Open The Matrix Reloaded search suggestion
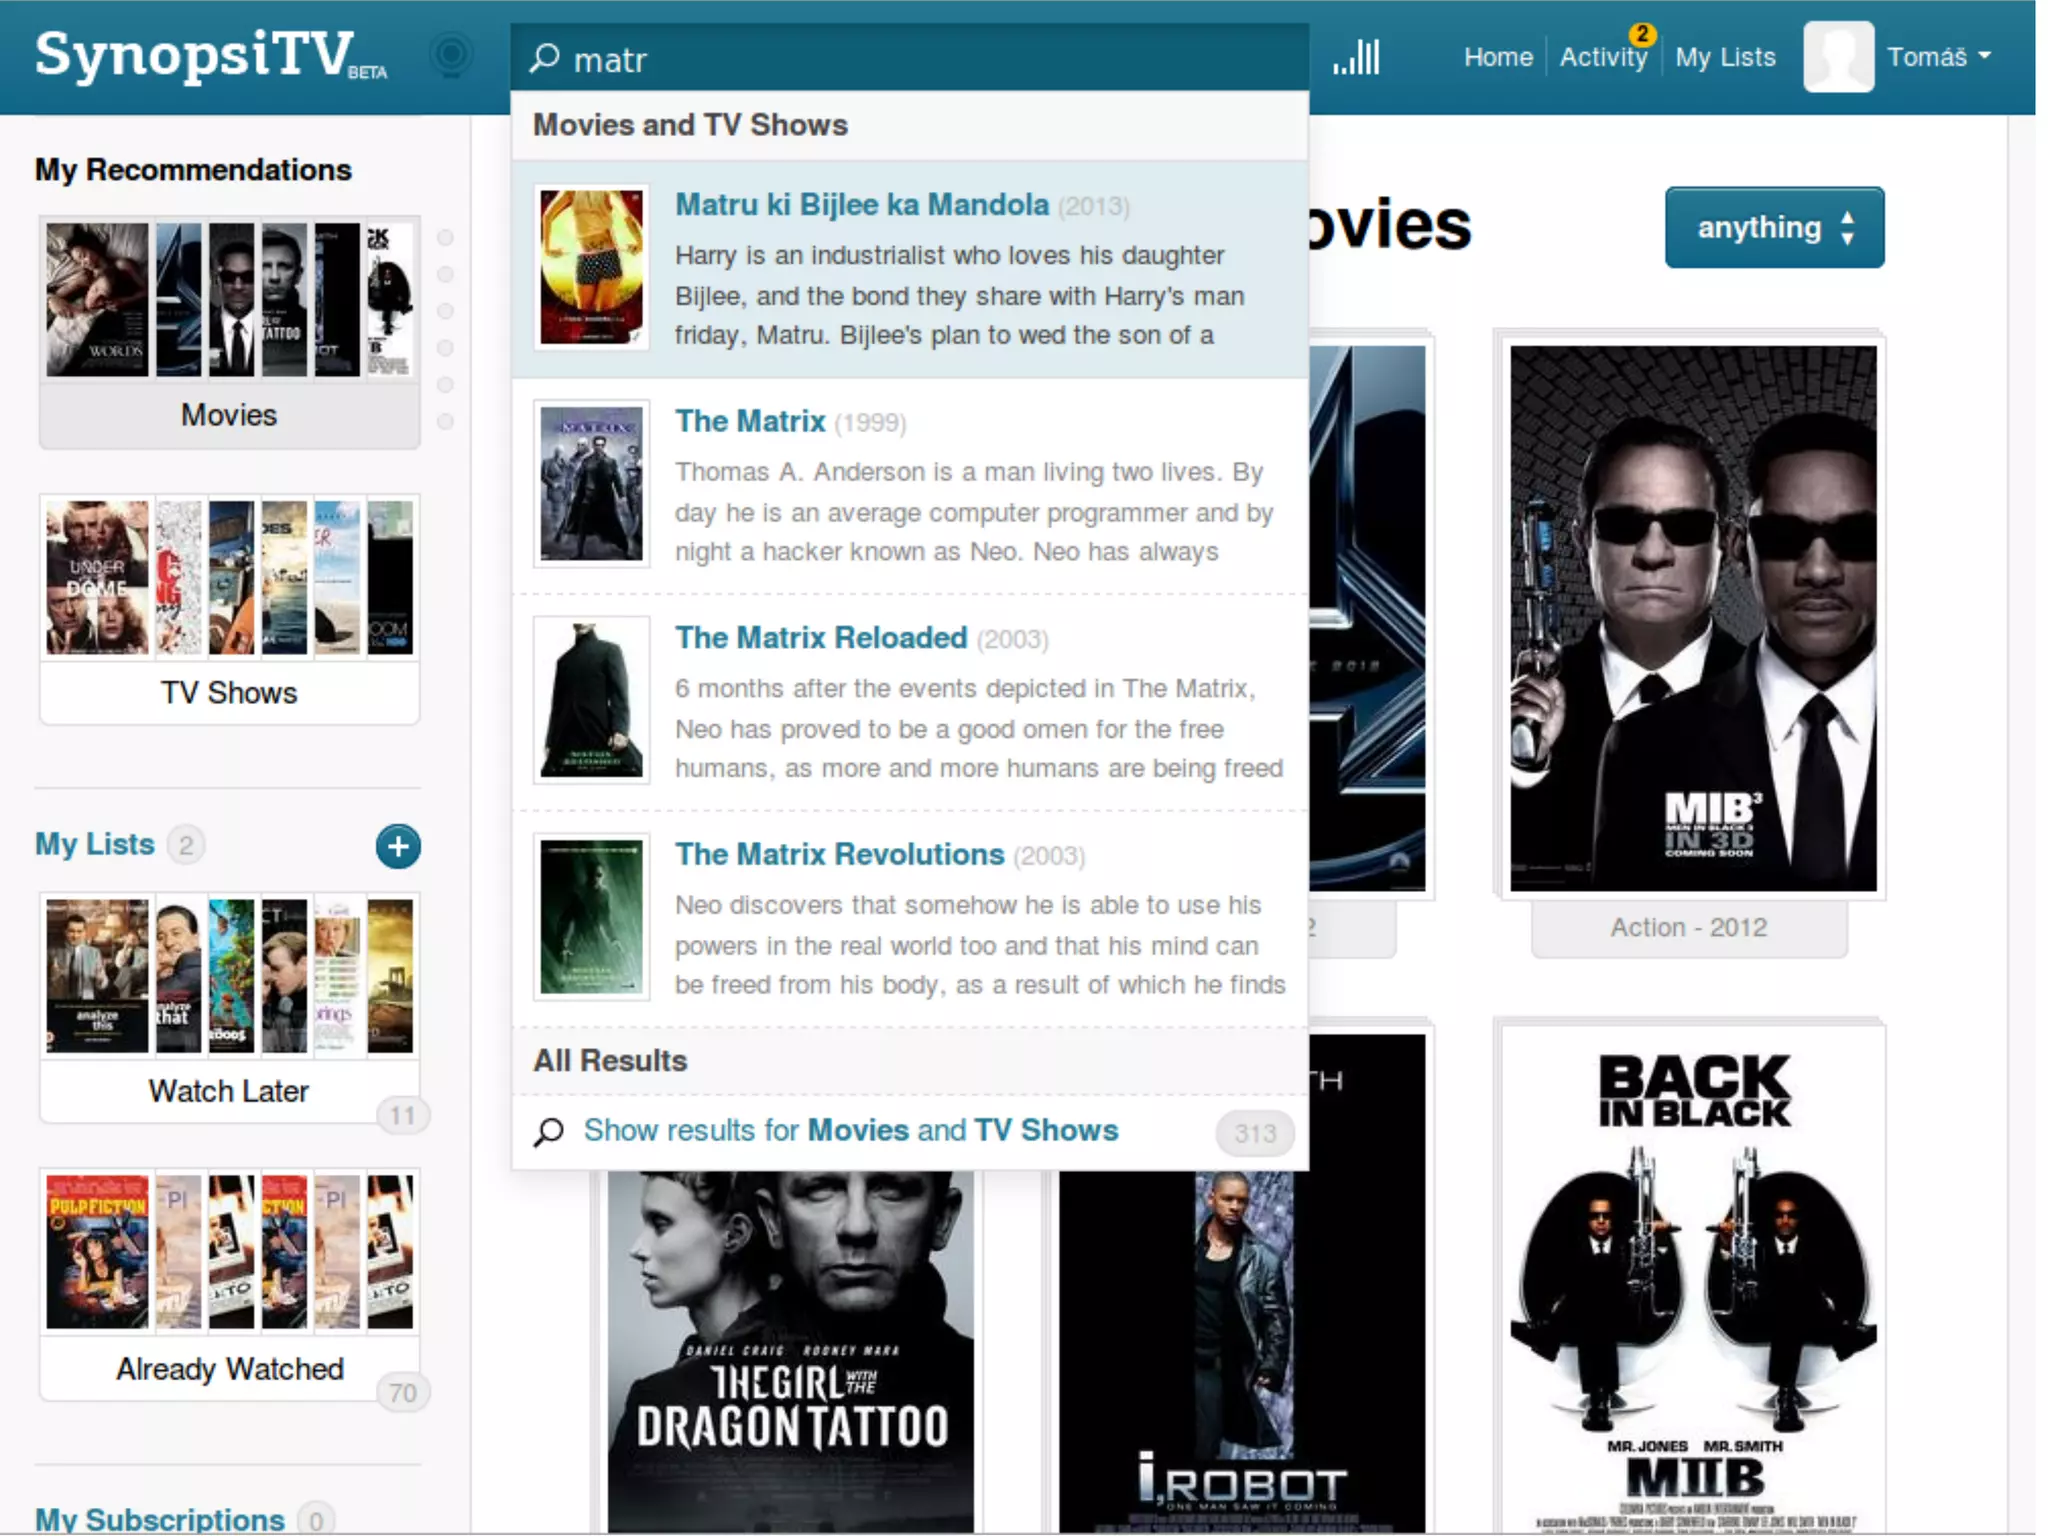Viewport: 2048px width, 1536px height. (820, 638)
